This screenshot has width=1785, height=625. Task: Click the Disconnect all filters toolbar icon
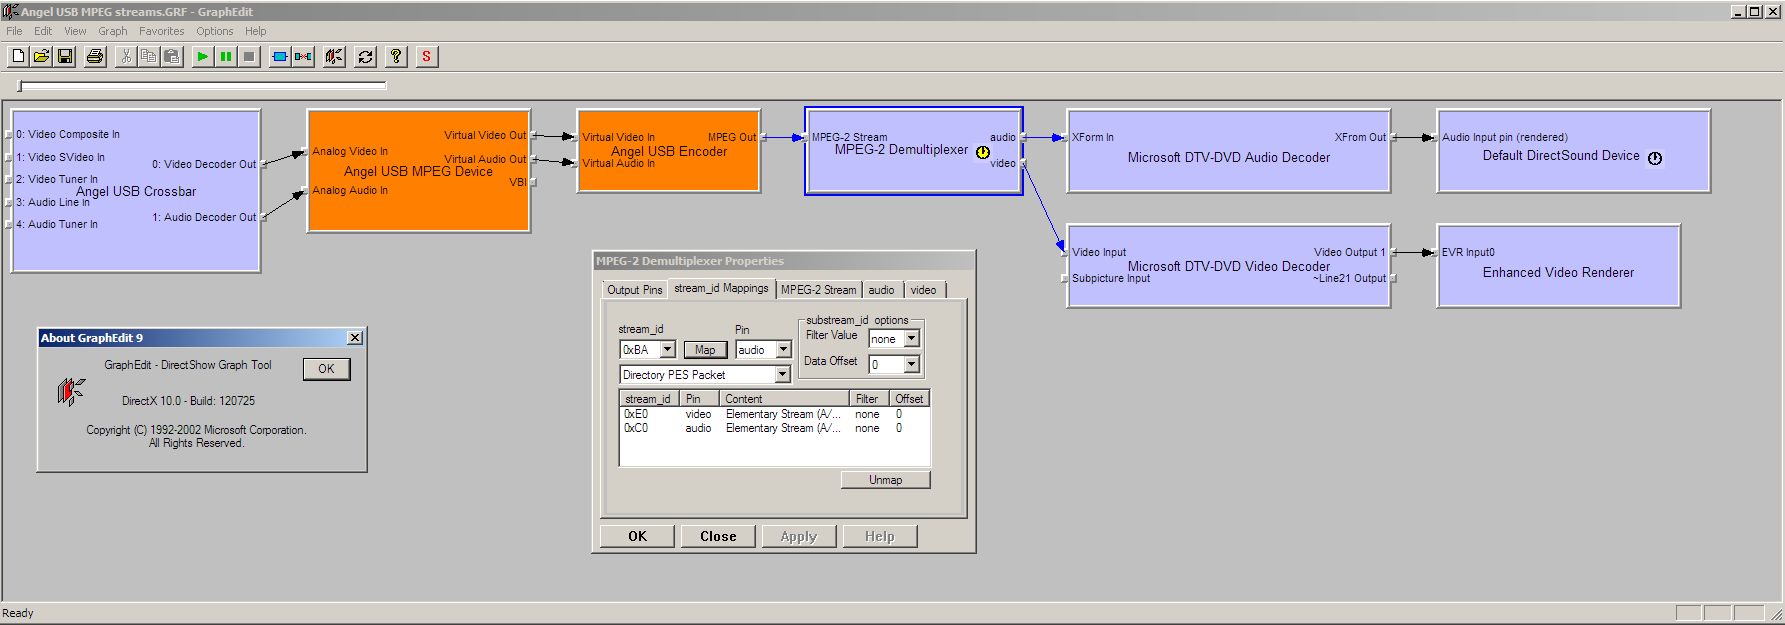(x=303, y=56)
